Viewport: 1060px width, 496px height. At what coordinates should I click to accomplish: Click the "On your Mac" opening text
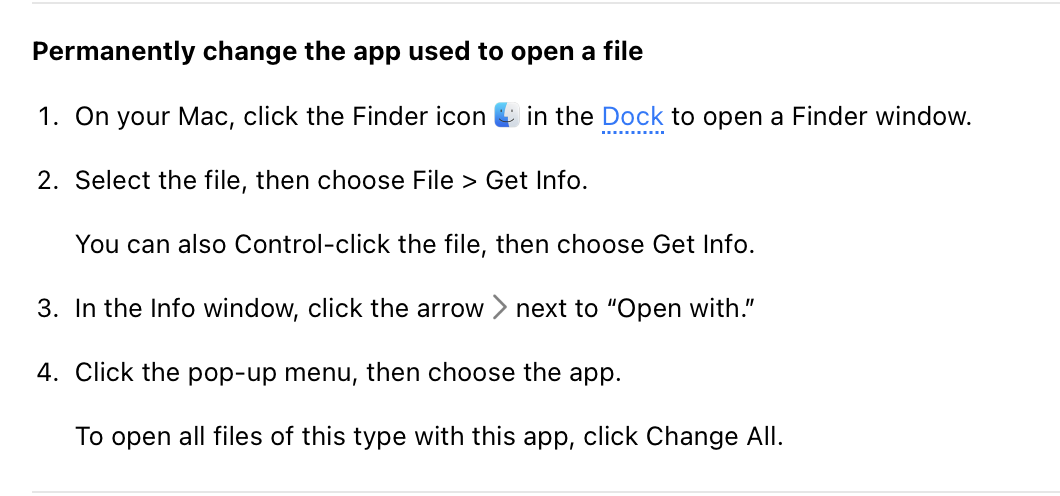coord(155,117)
